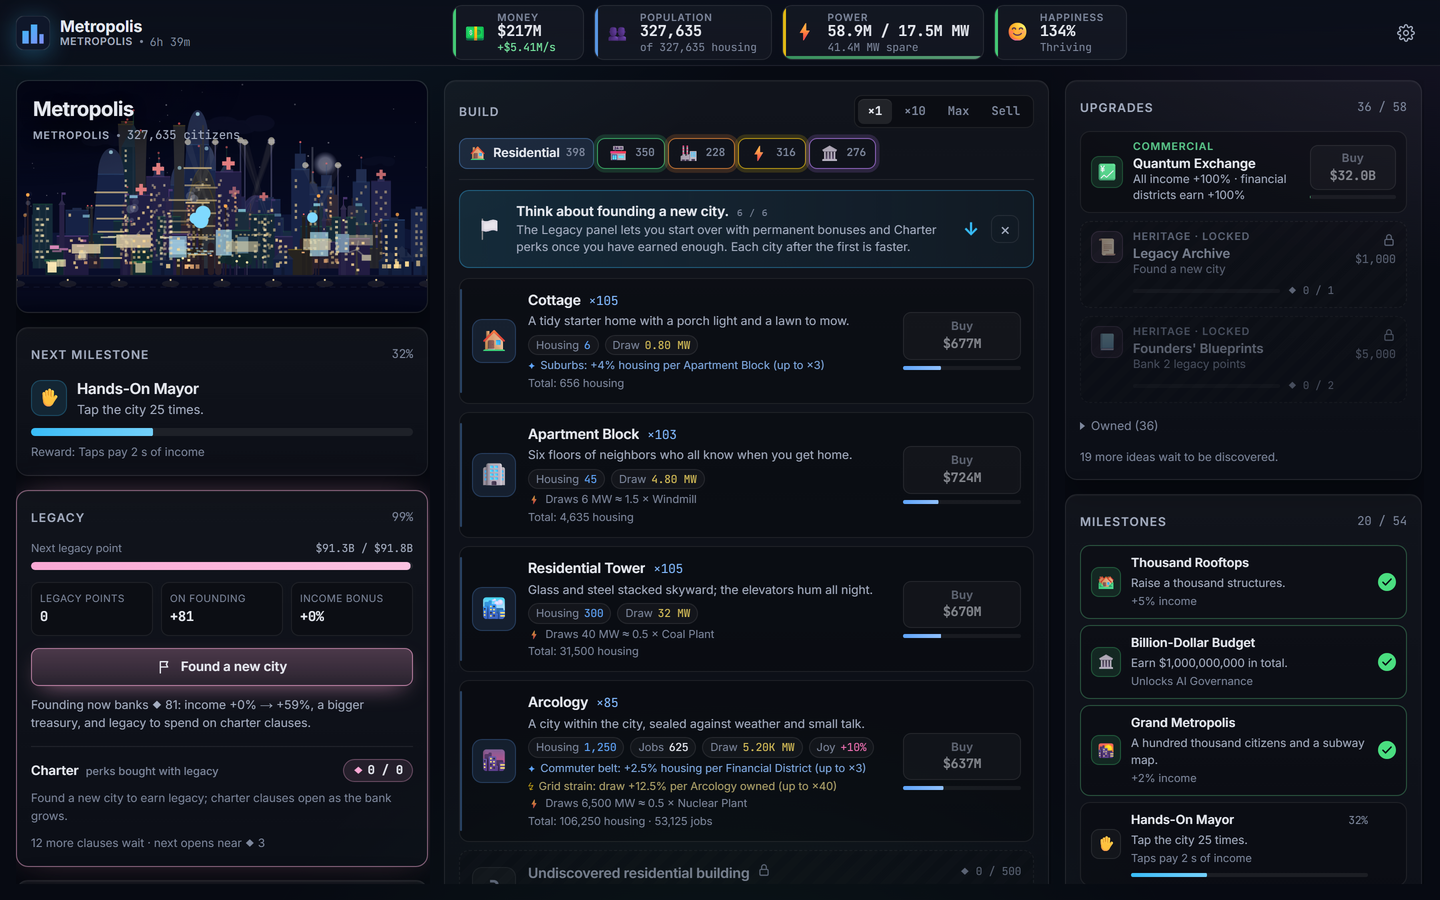1440x900 pixels.
Task: Click the Residential Tower building icon
Action: point(494,609)
